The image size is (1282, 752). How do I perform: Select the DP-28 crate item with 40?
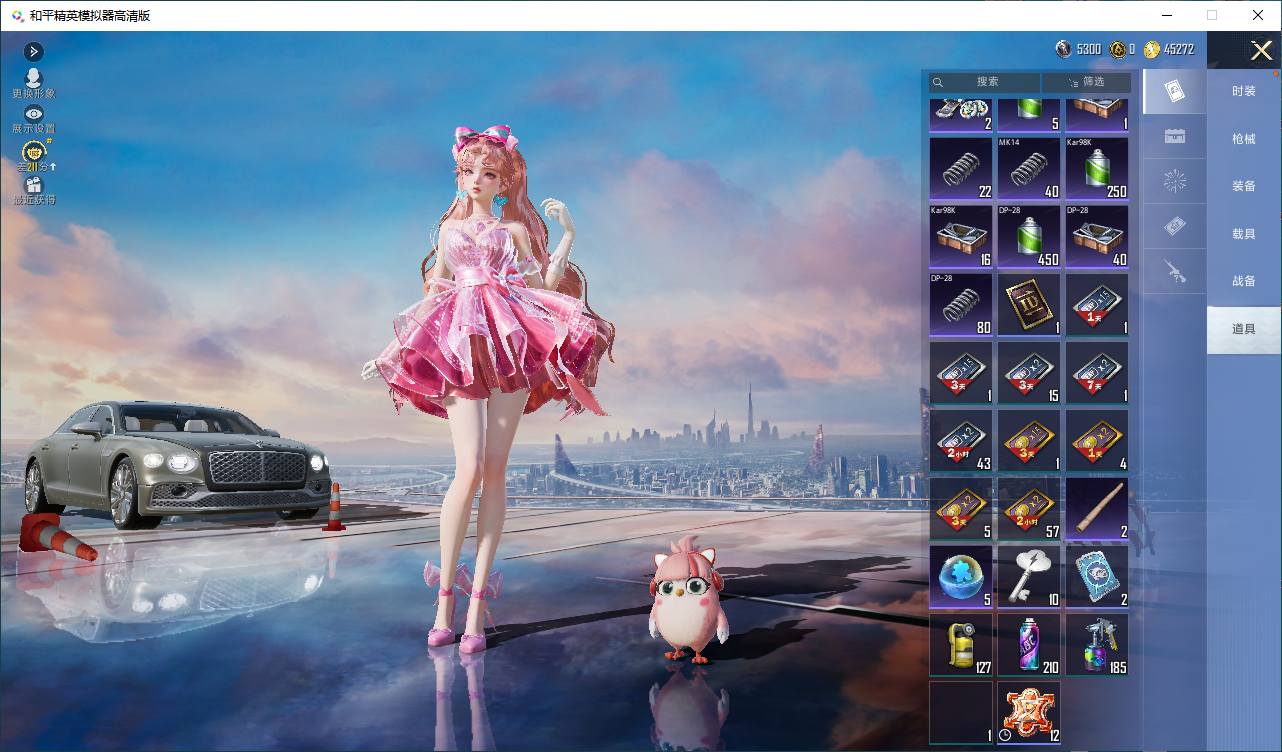click(1097, 237)
